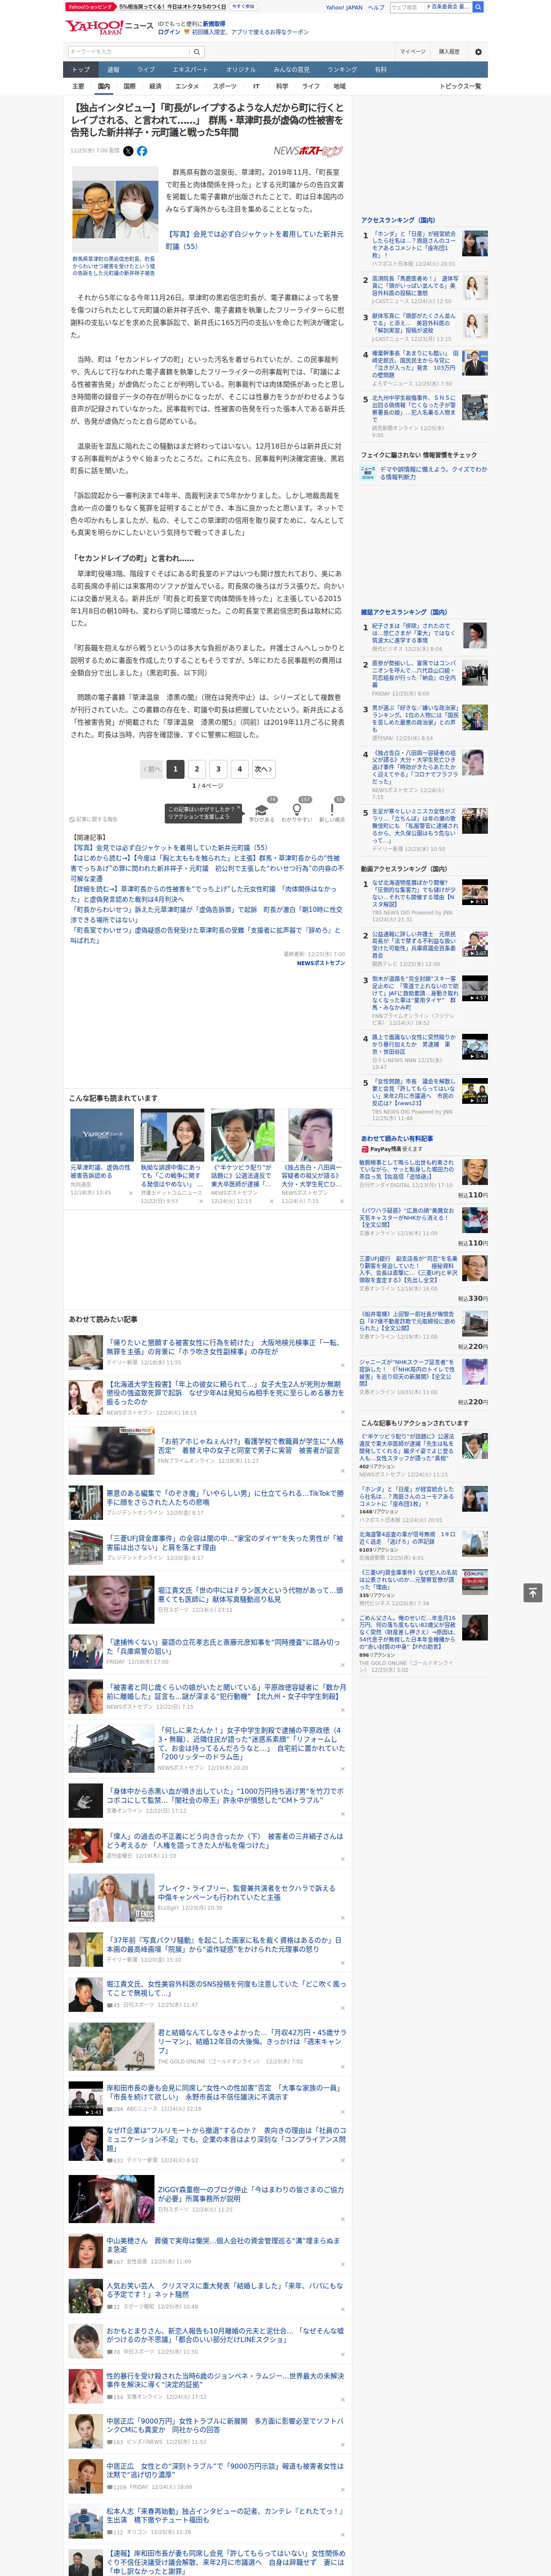Viewport: 551px width, 2576px height.
Task: Open the 主要 category tab
Action: (x=78, y=86)
